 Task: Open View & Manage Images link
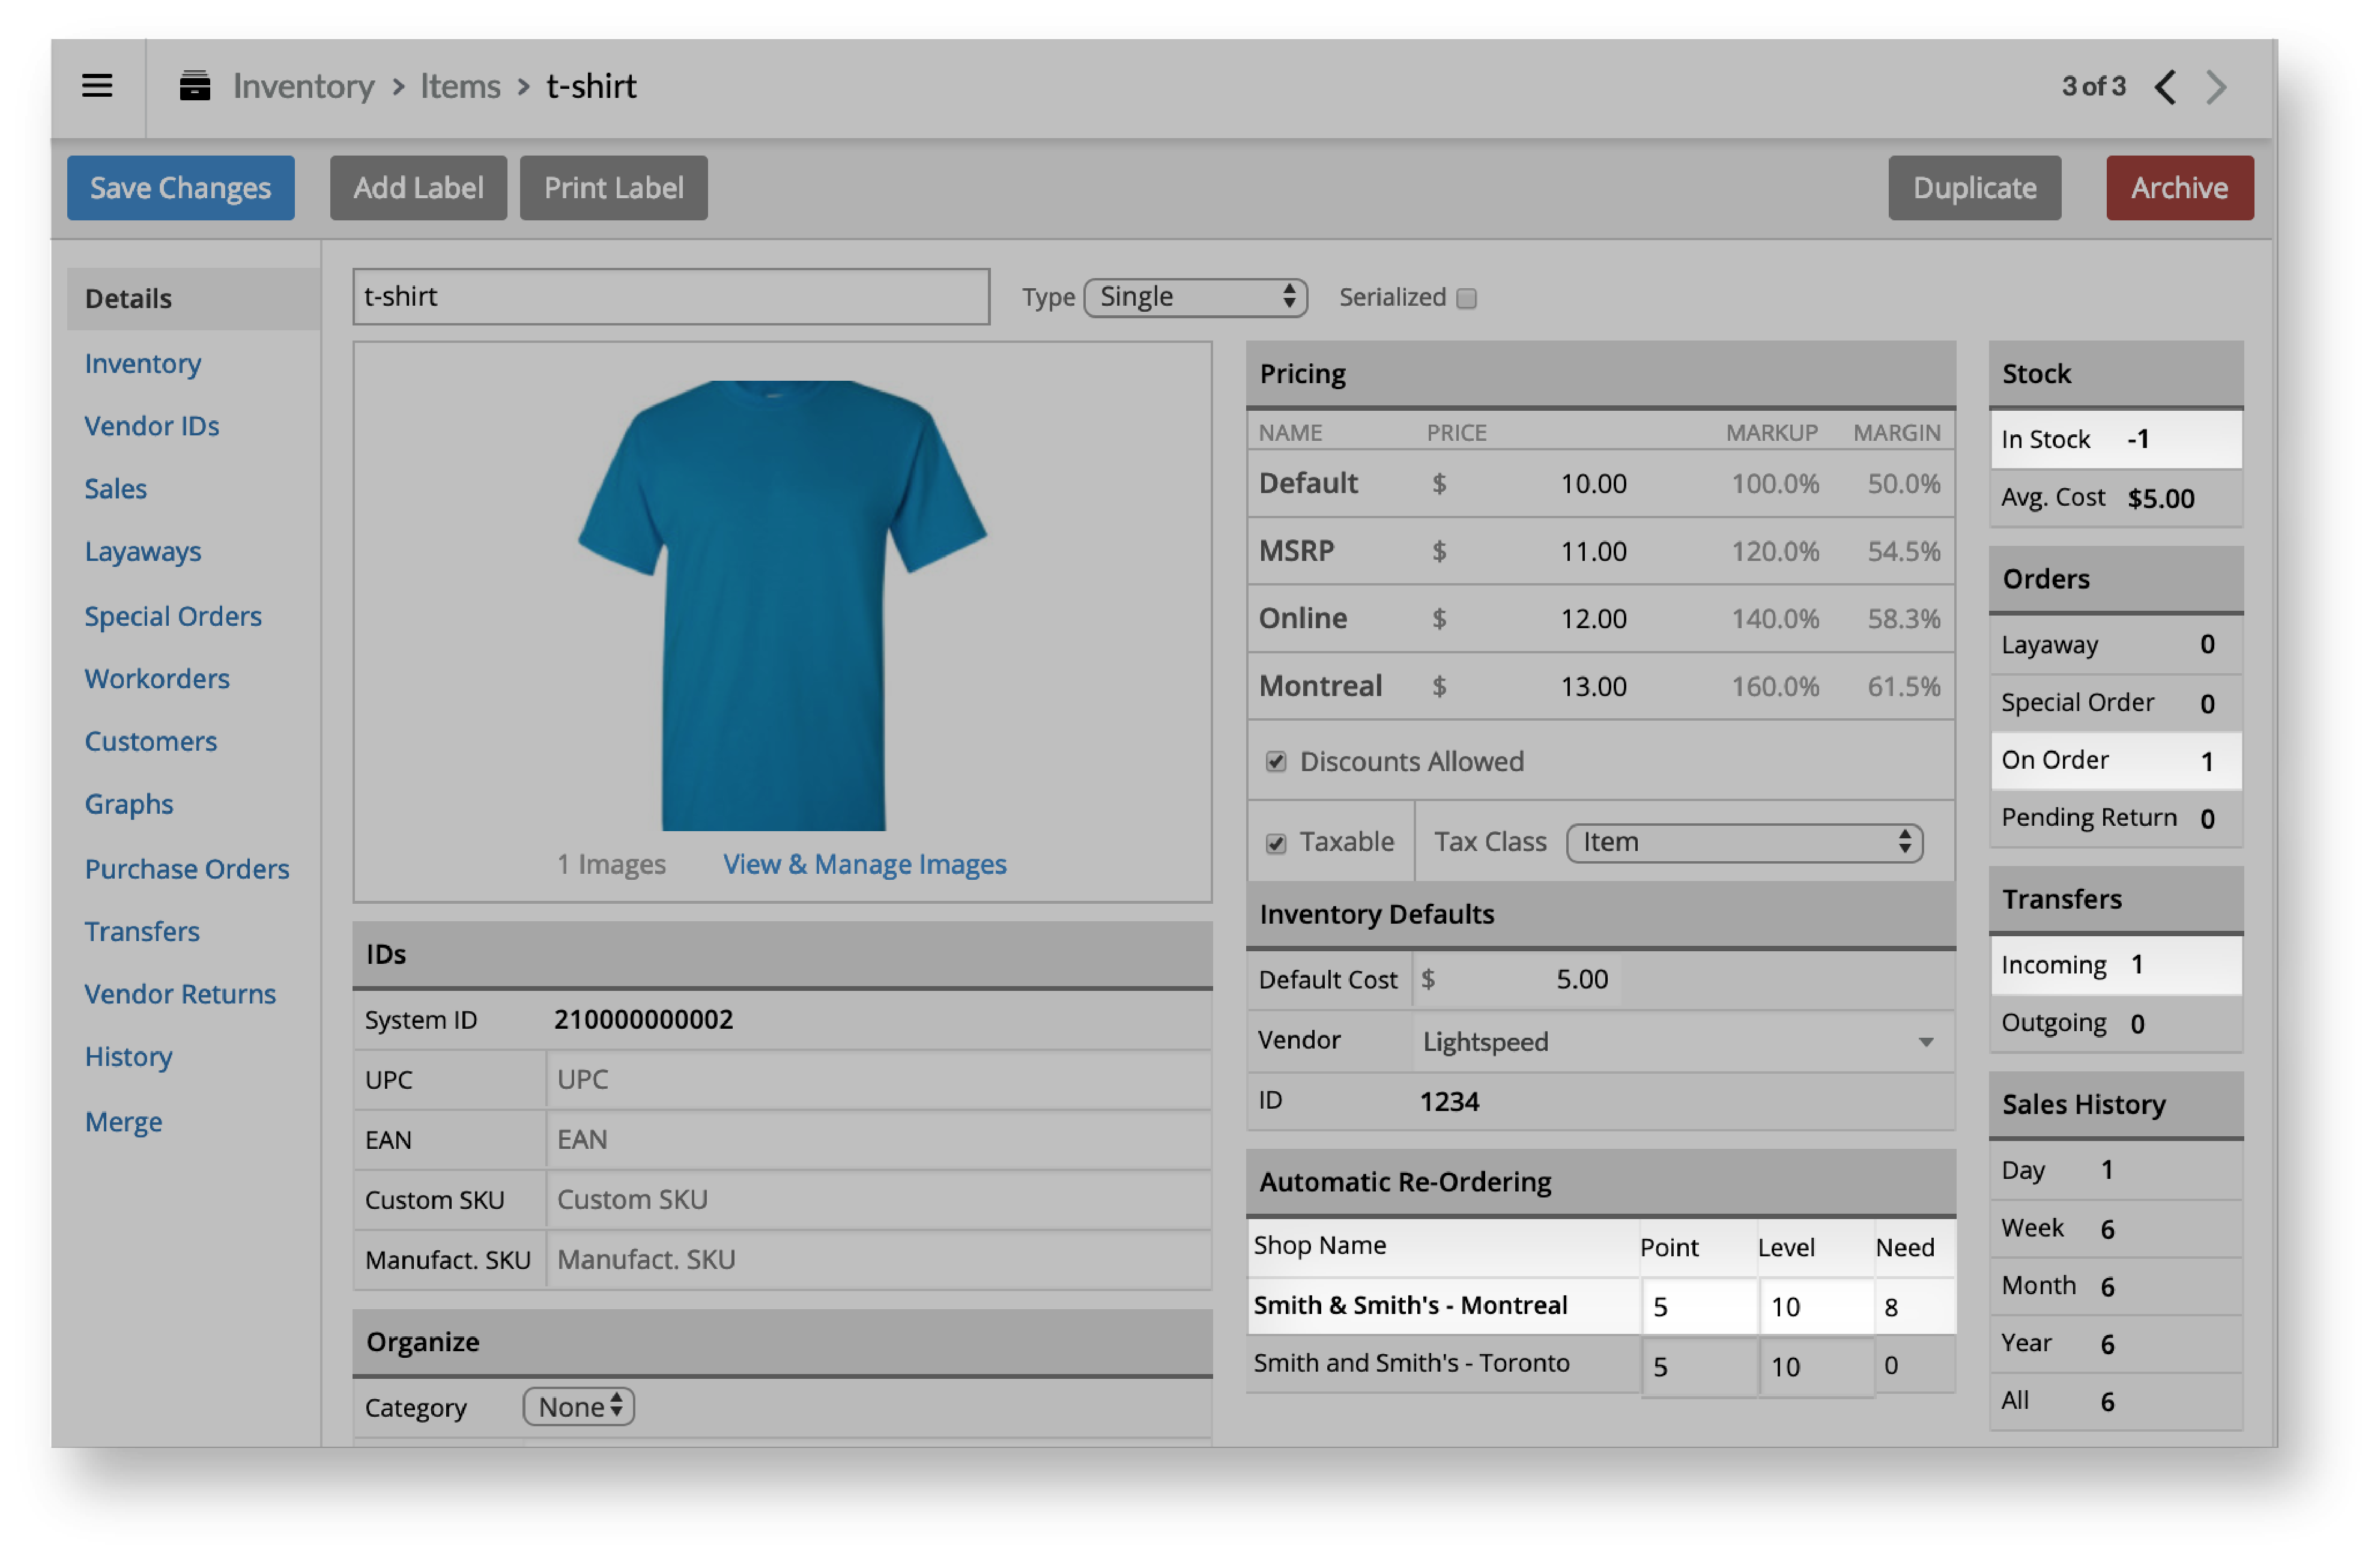coord(865,864)
